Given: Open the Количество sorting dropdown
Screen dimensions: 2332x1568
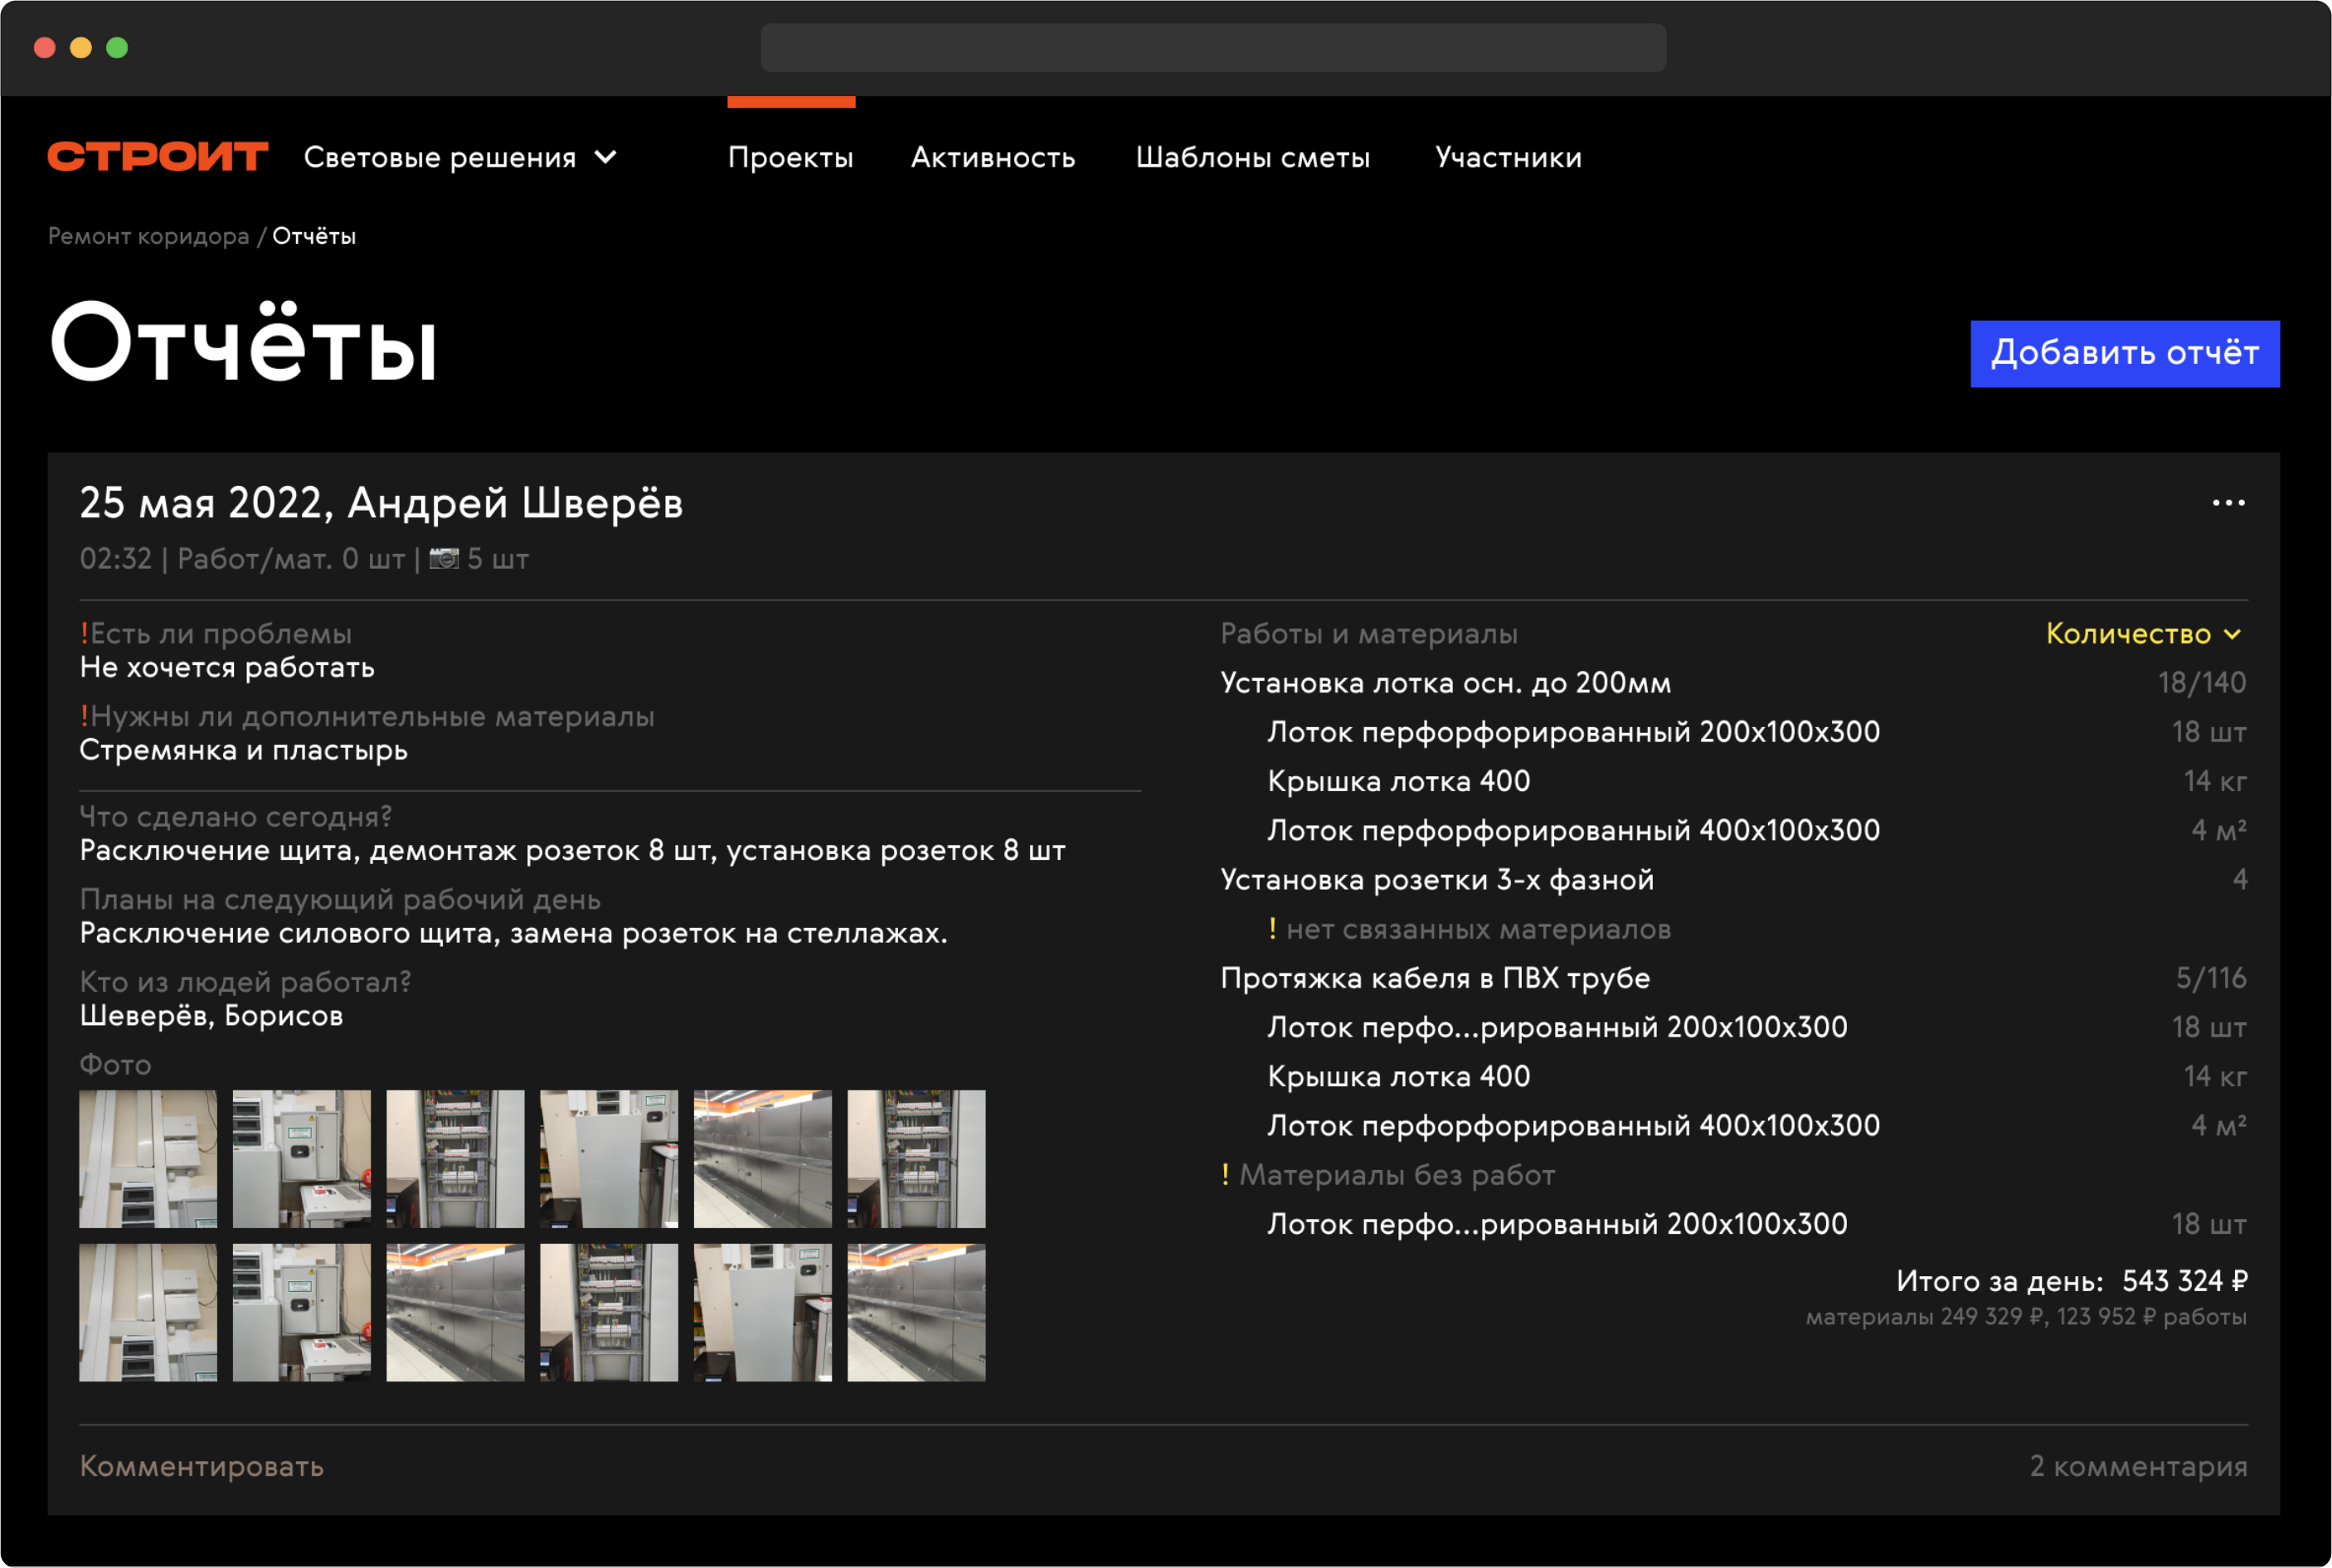Looking at the screenshot, I should (2143, 633).
